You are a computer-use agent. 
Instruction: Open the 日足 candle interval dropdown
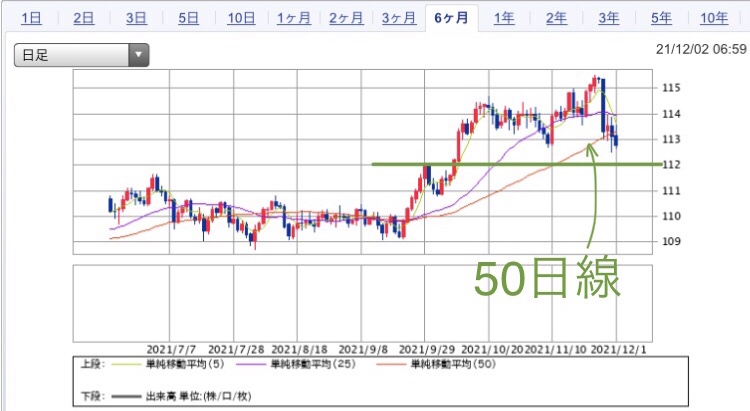pos(81,55)
